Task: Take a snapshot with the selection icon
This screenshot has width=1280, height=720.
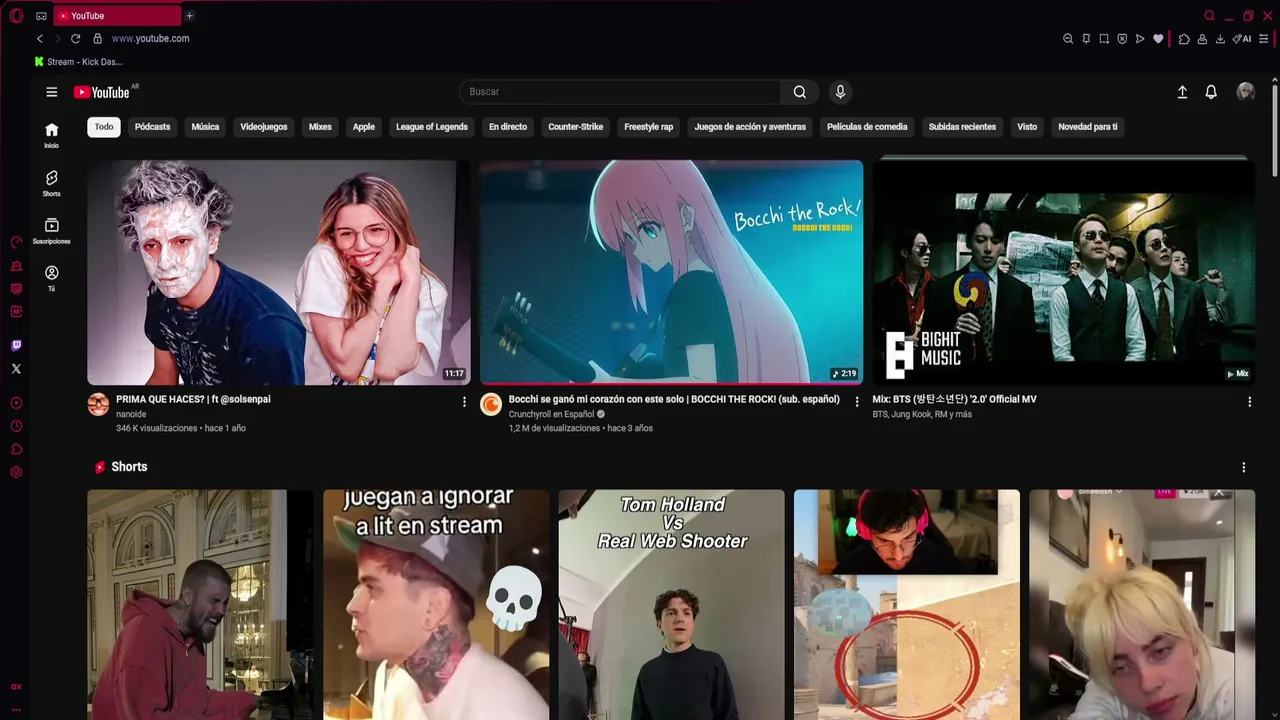Action: pos(1104,39)
